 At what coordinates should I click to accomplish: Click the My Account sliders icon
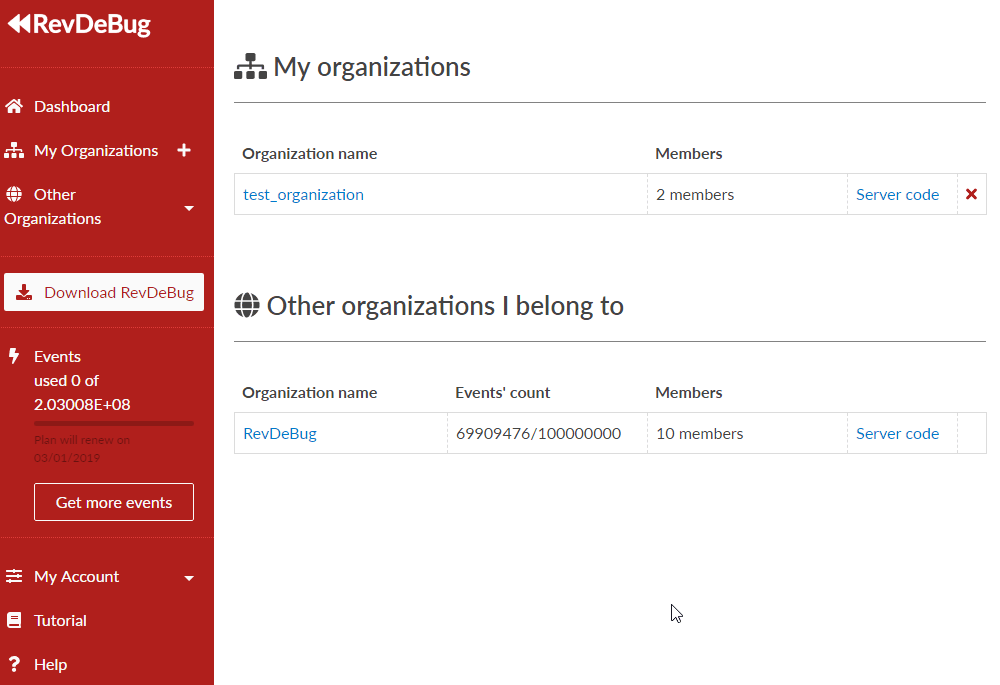(14, 577)
